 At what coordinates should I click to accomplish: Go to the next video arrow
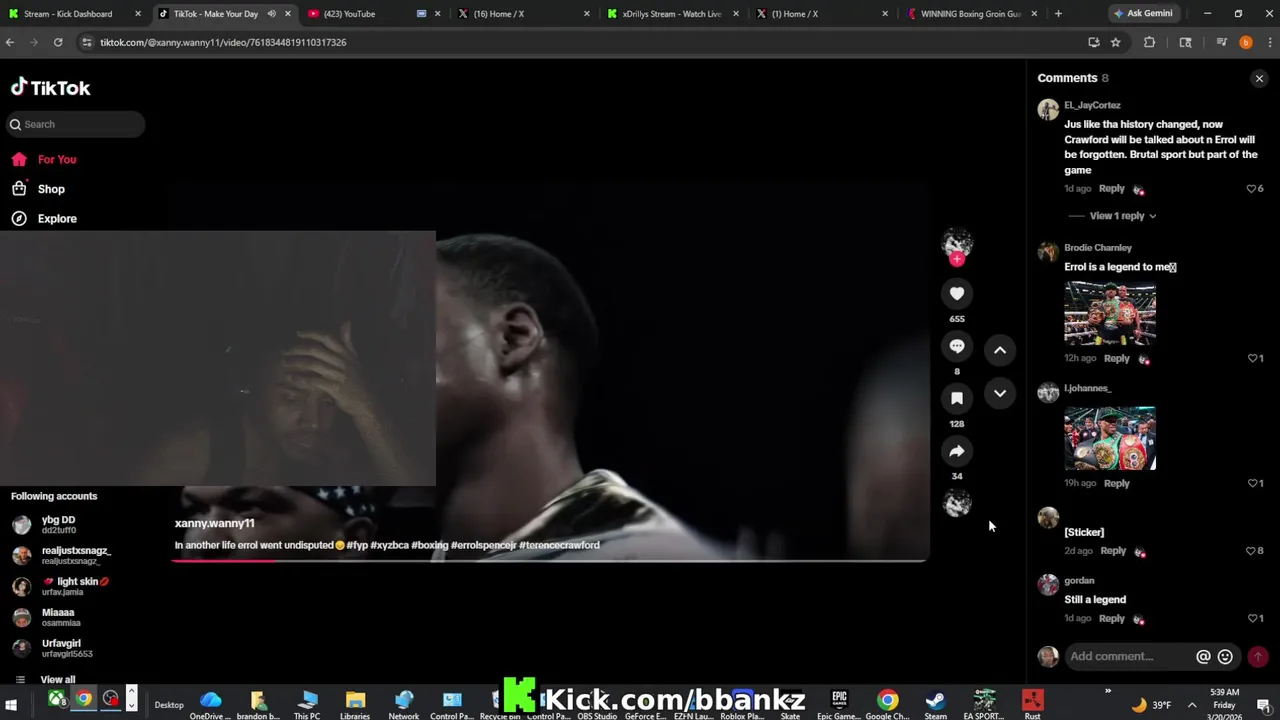point(1000,393)
